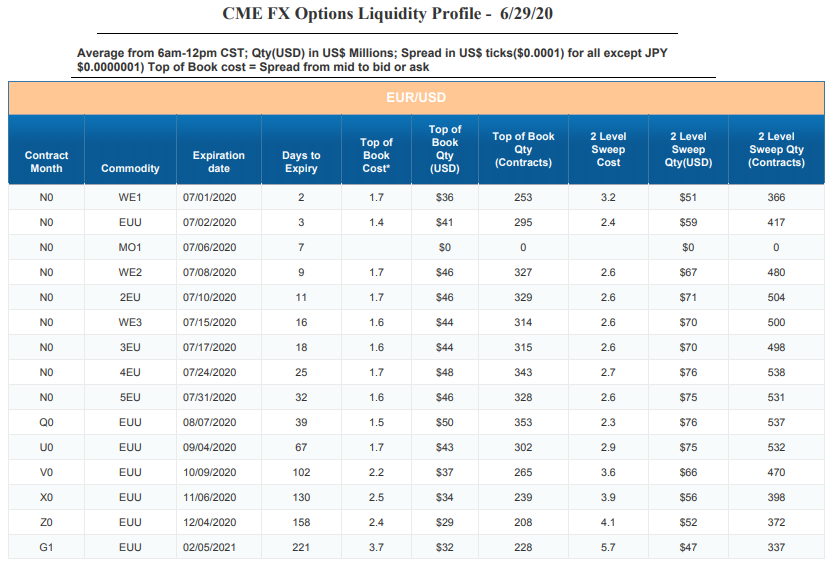Click the 02/05/2021 expiration date
This screenshot has height=572, width=837.
210,547
